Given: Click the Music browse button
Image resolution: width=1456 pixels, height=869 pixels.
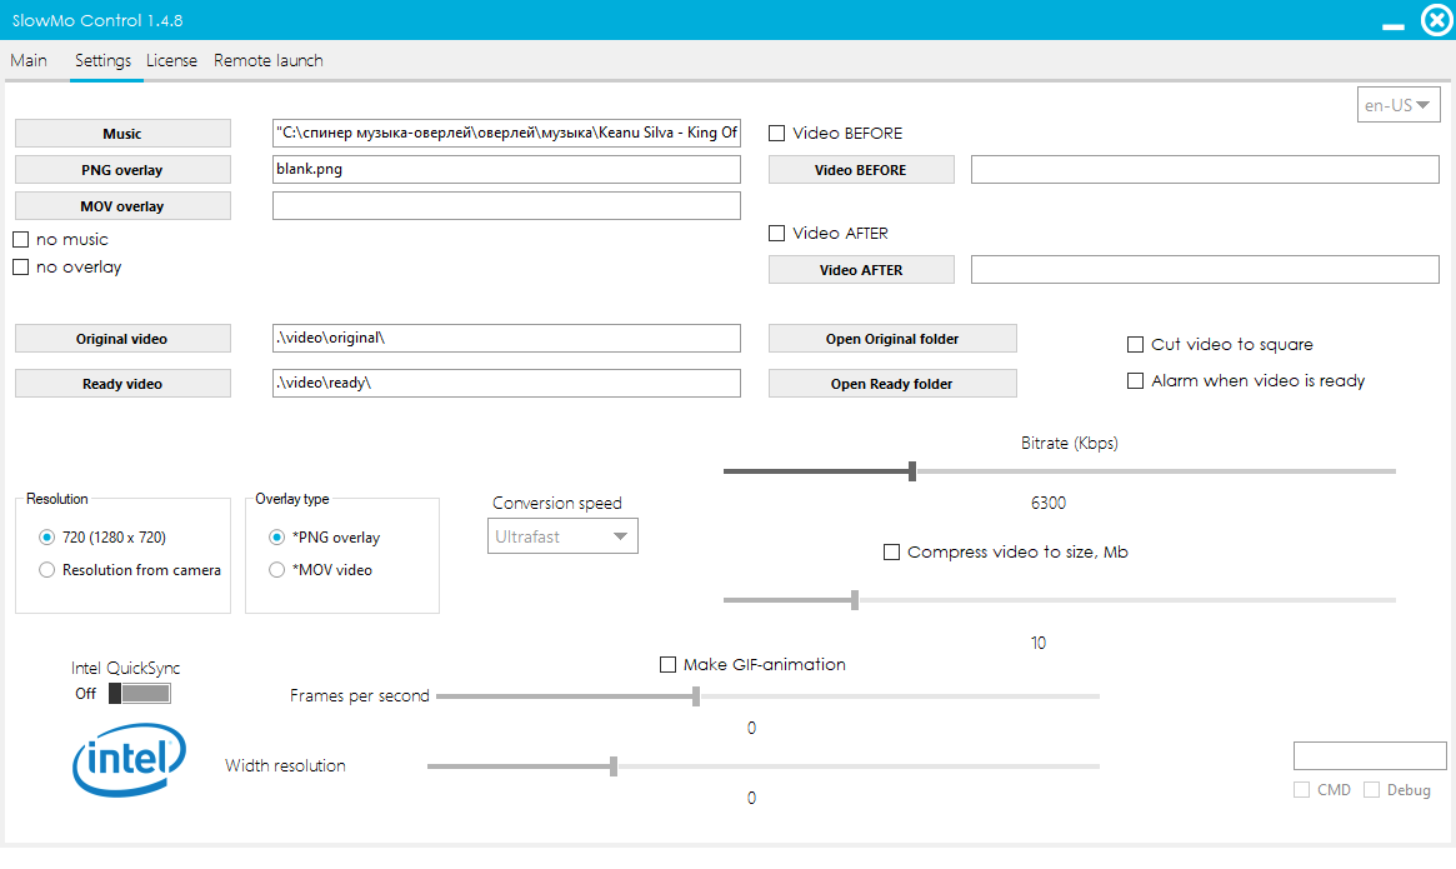Looking at the screenshot, I should point(122,134).
